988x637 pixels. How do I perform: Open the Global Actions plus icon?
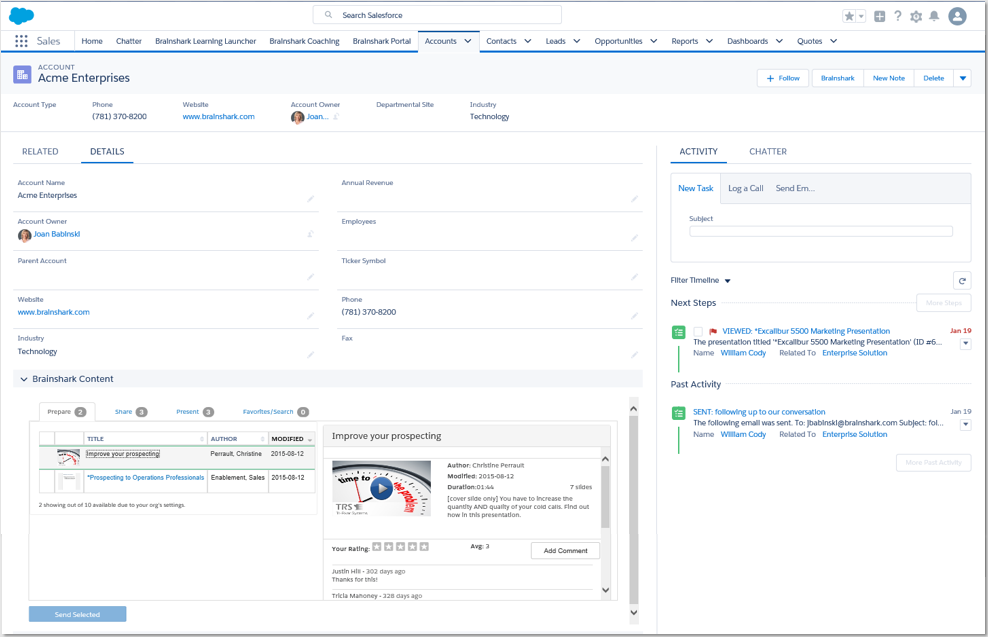pyautogui.click(x=880, y=16)
